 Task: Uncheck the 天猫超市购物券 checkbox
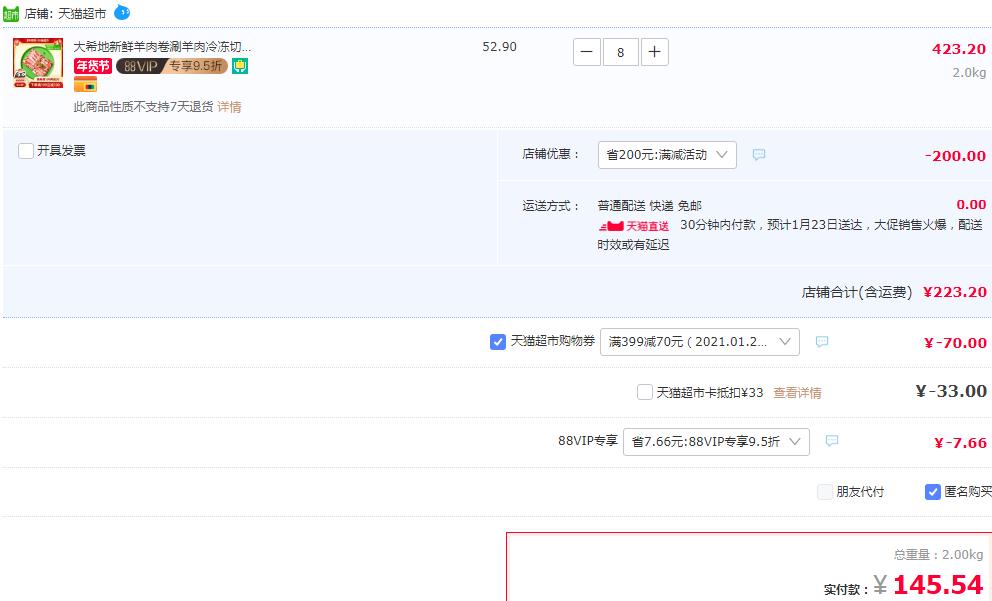[498, 342]
